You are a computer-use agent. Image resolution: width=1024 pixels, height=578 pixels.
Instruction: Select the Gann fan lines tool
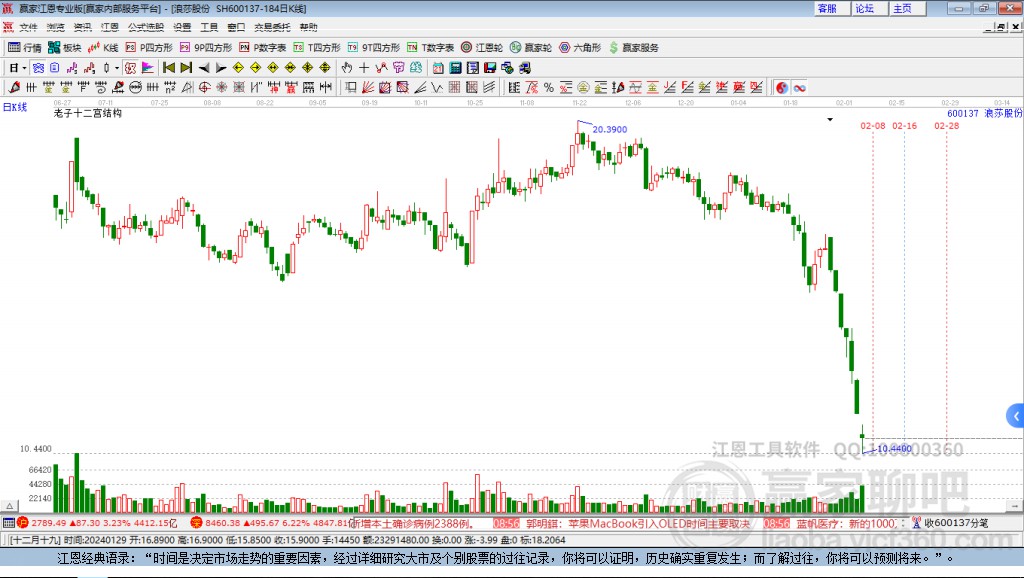coord(368,88)
